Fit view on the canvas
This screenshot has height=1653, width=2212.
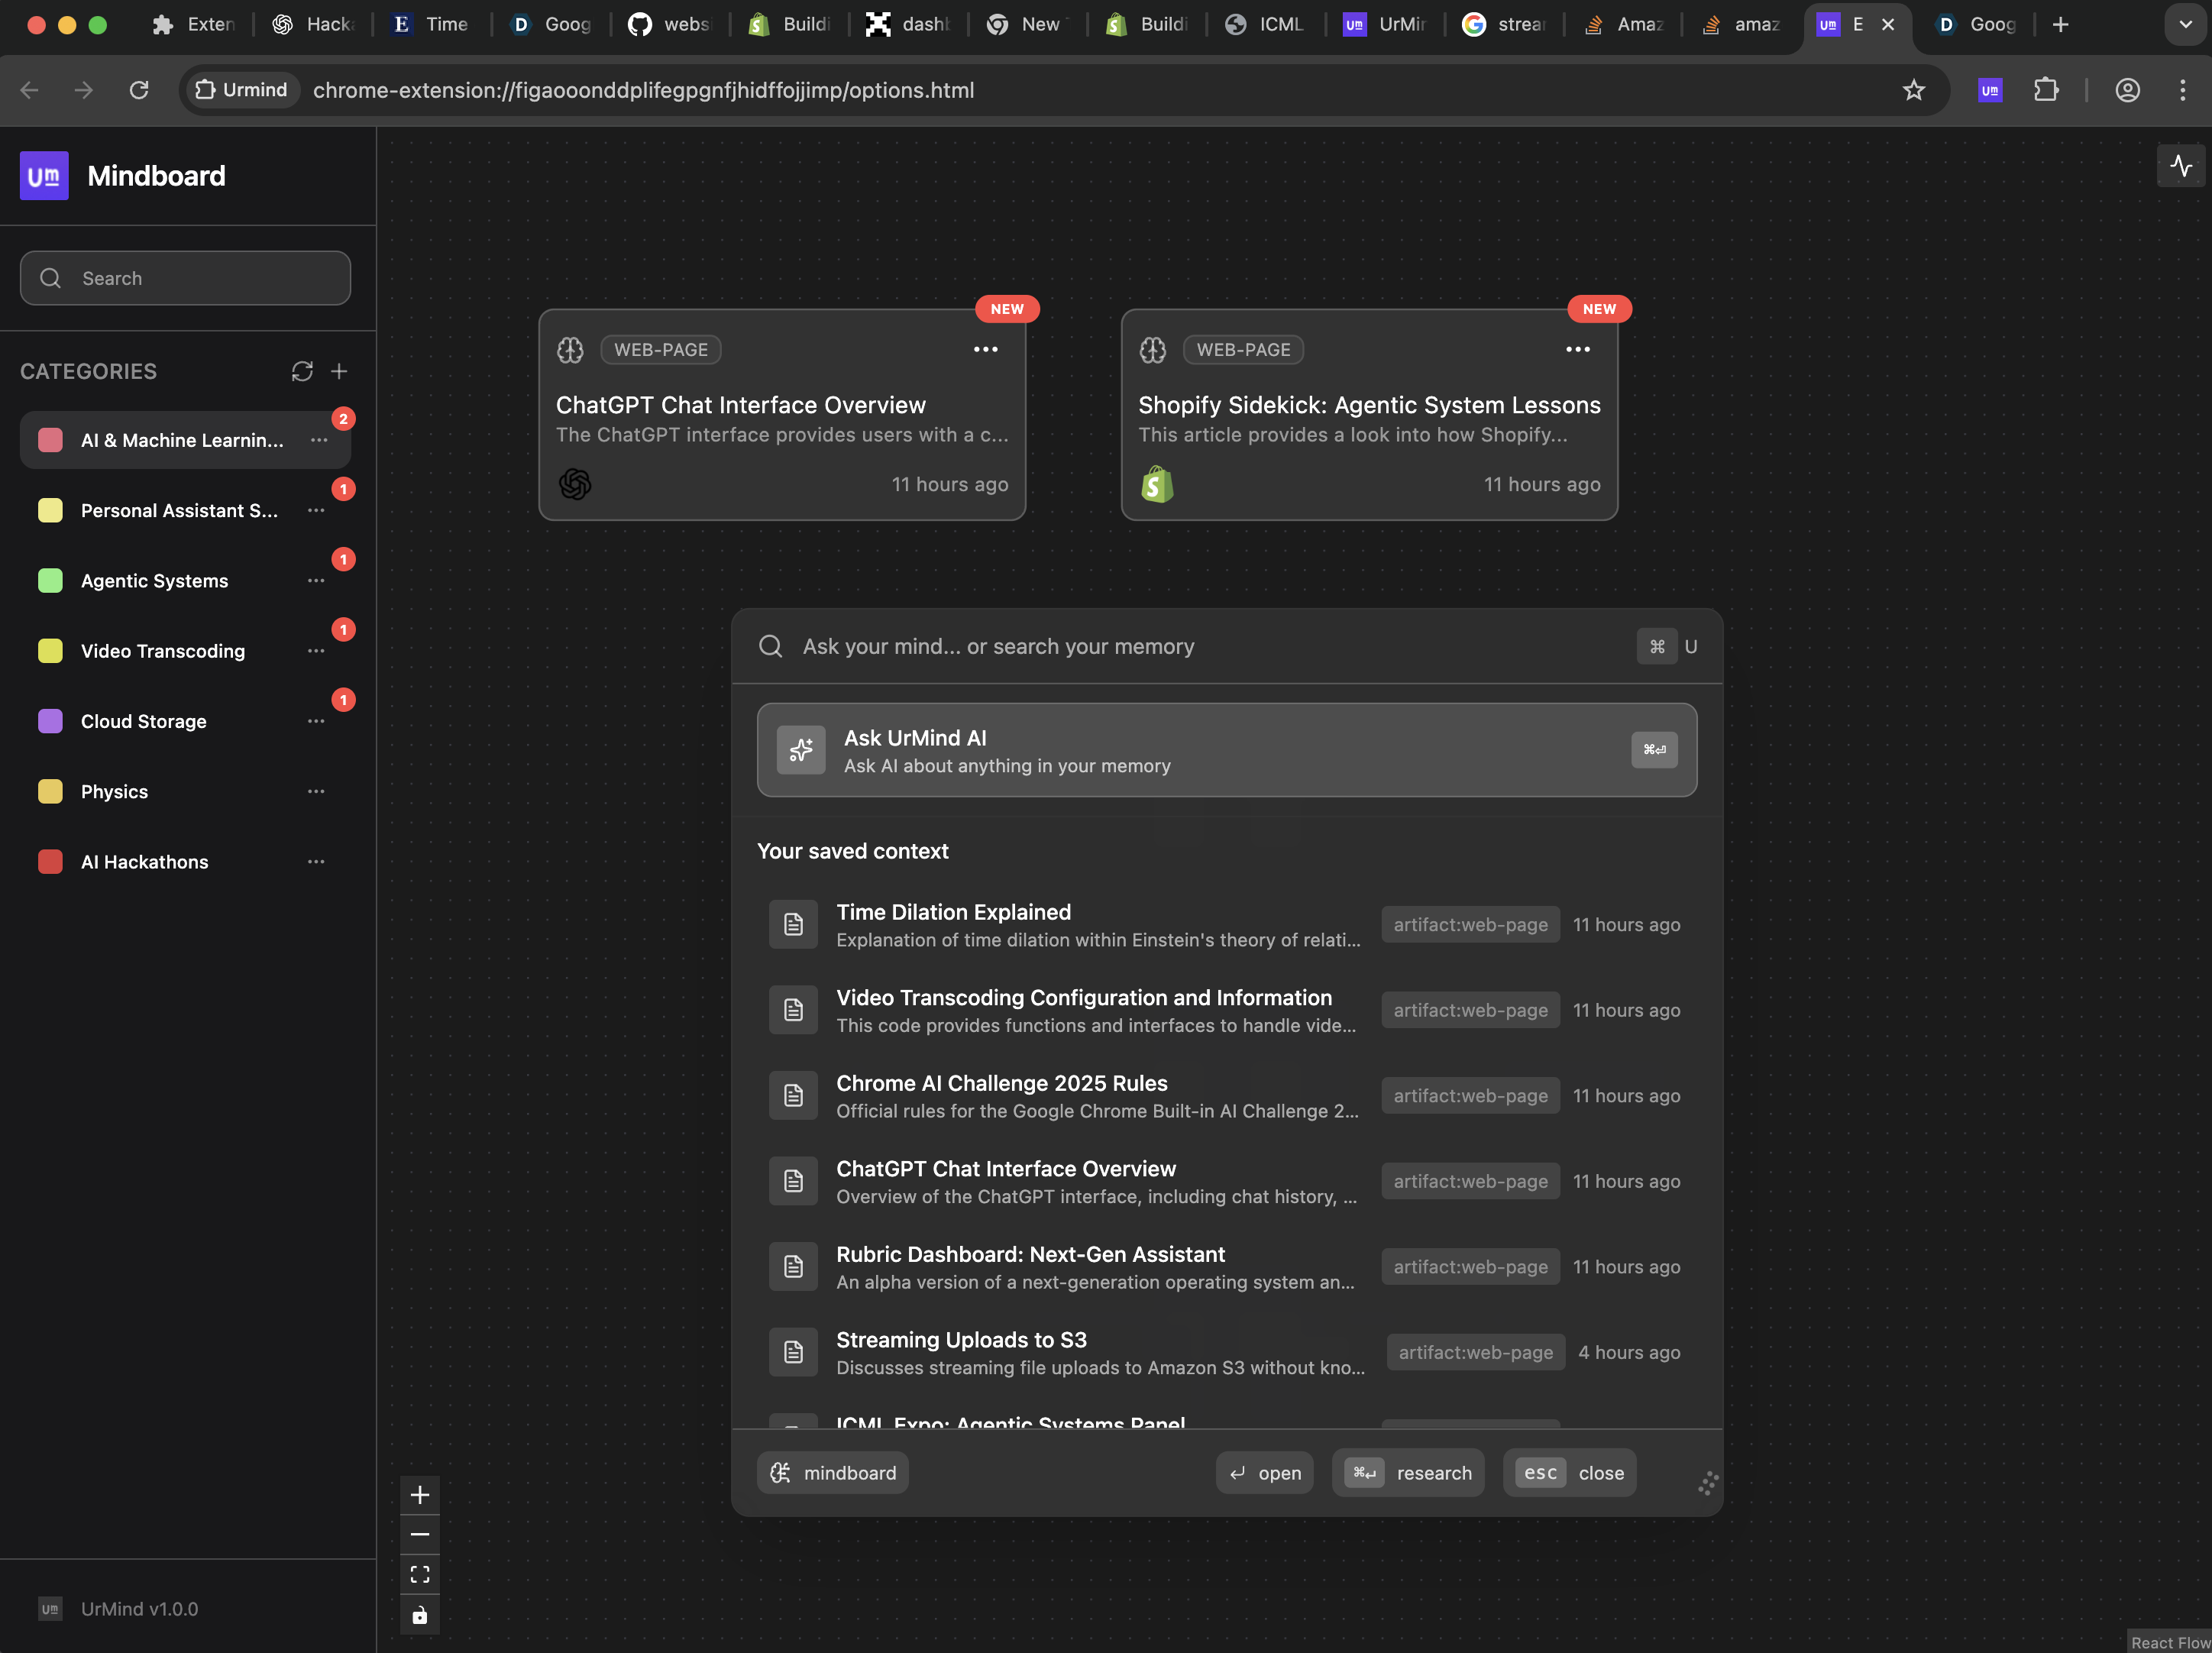point(420,1574)
